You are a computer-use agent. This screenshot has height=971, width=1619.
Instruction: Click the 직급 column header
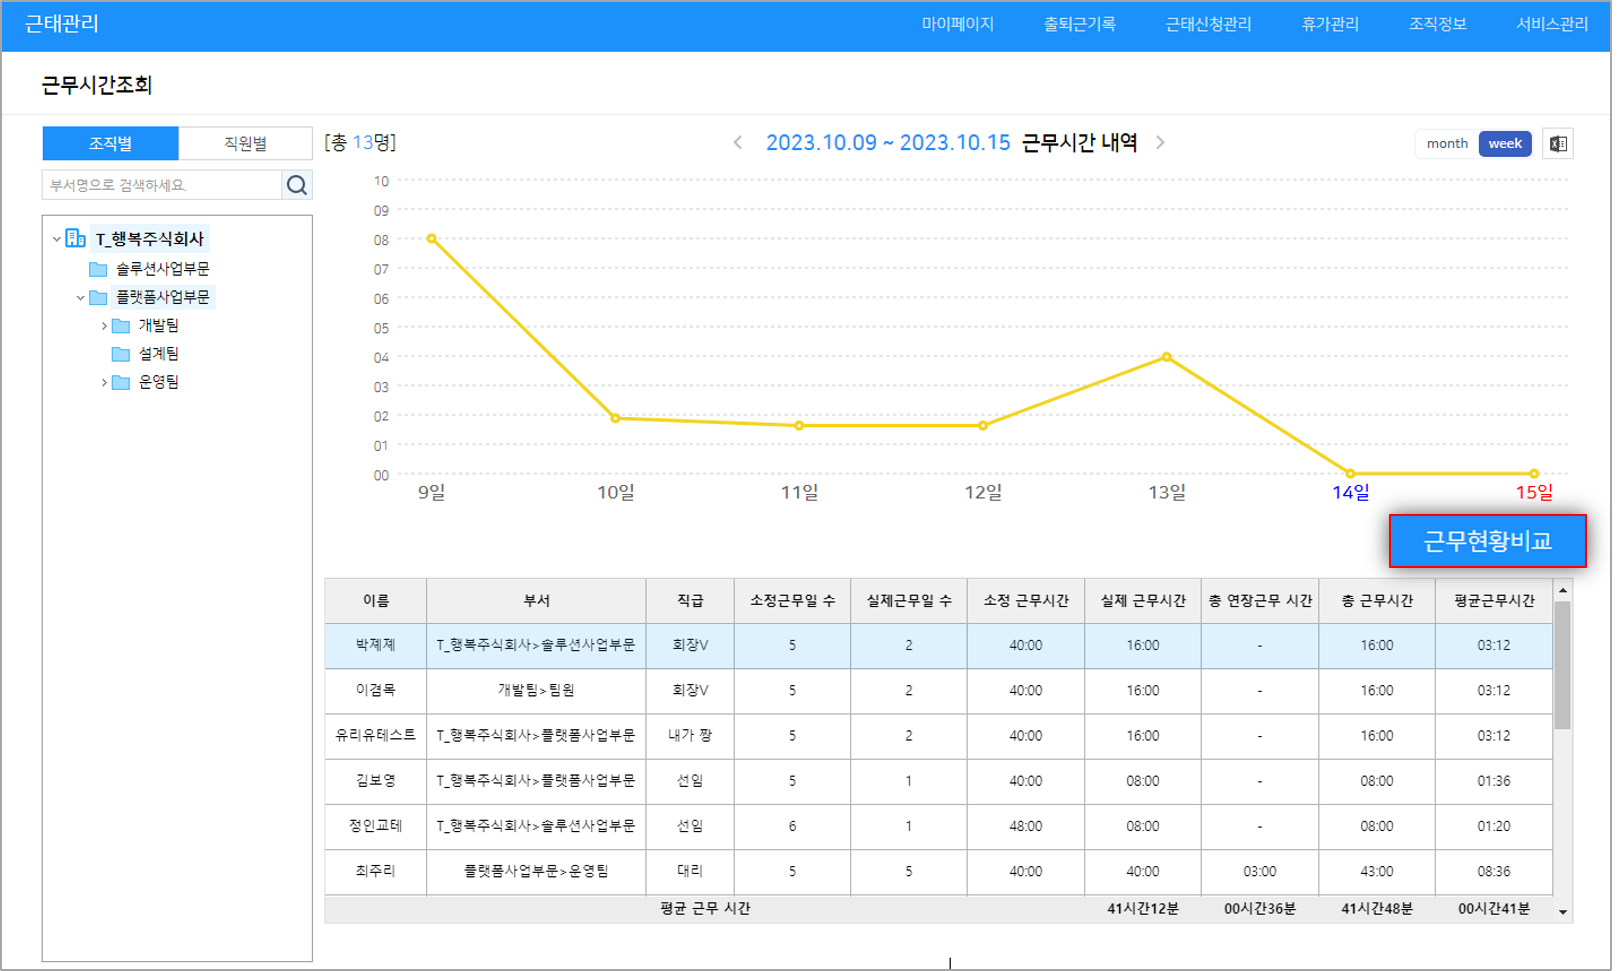click(x=690, y=601)
